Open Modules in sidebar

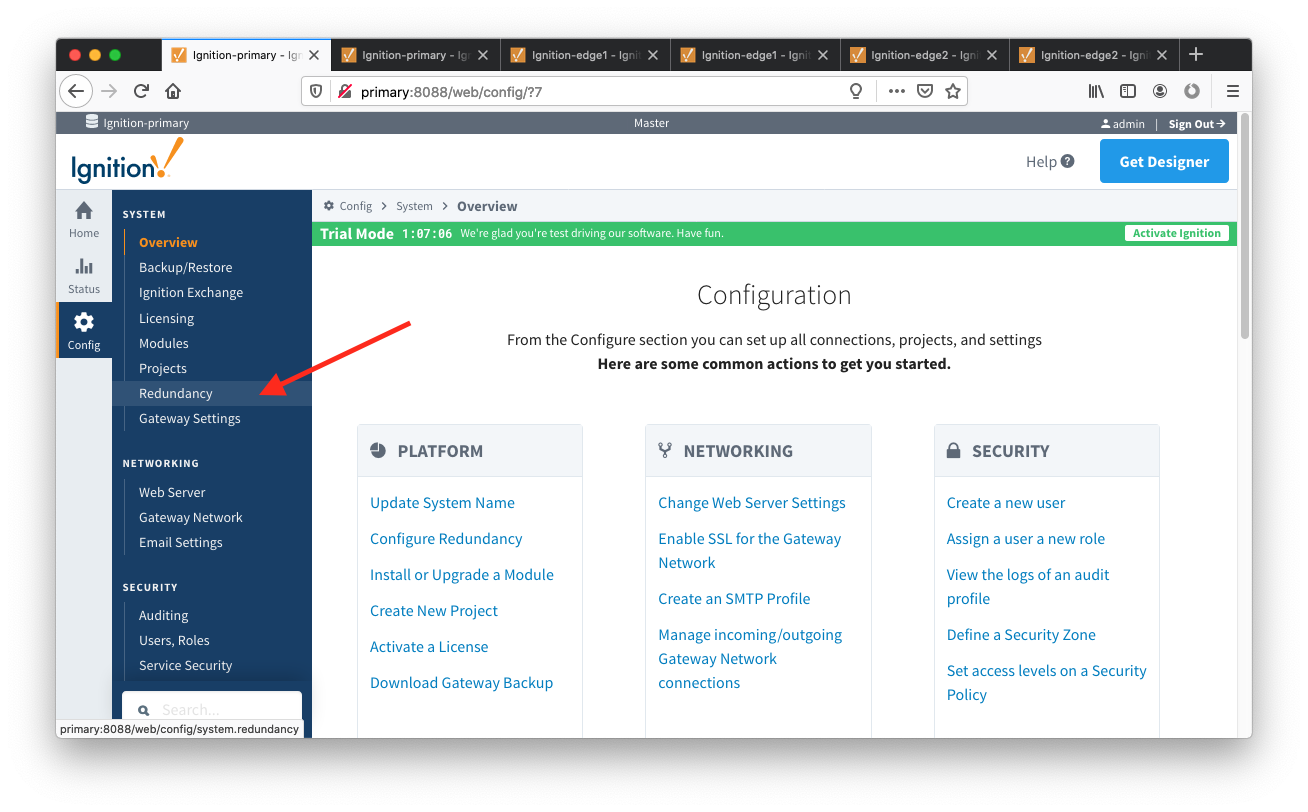[163, 343]
